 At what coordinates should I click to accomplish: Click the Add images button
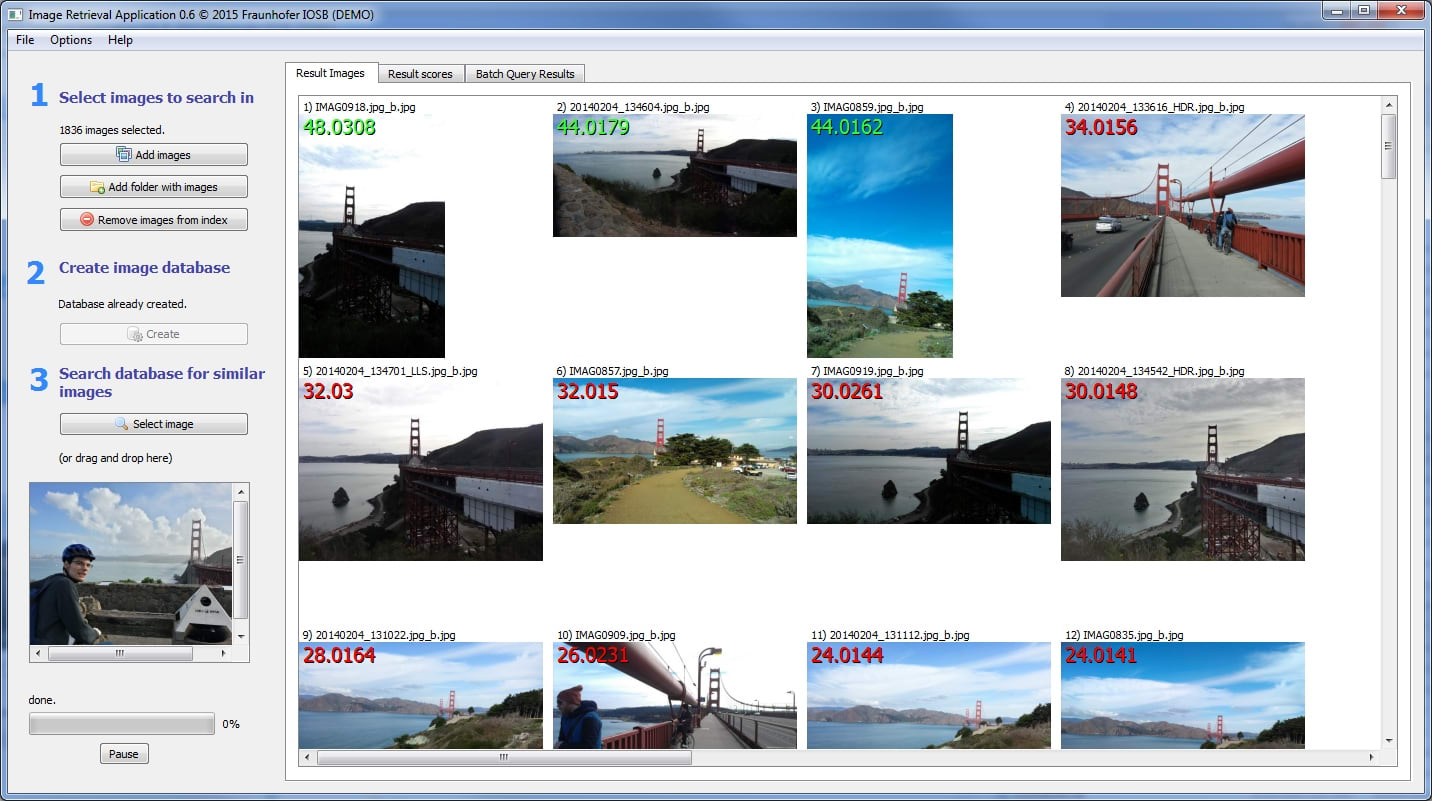click(x=153, y=155)
